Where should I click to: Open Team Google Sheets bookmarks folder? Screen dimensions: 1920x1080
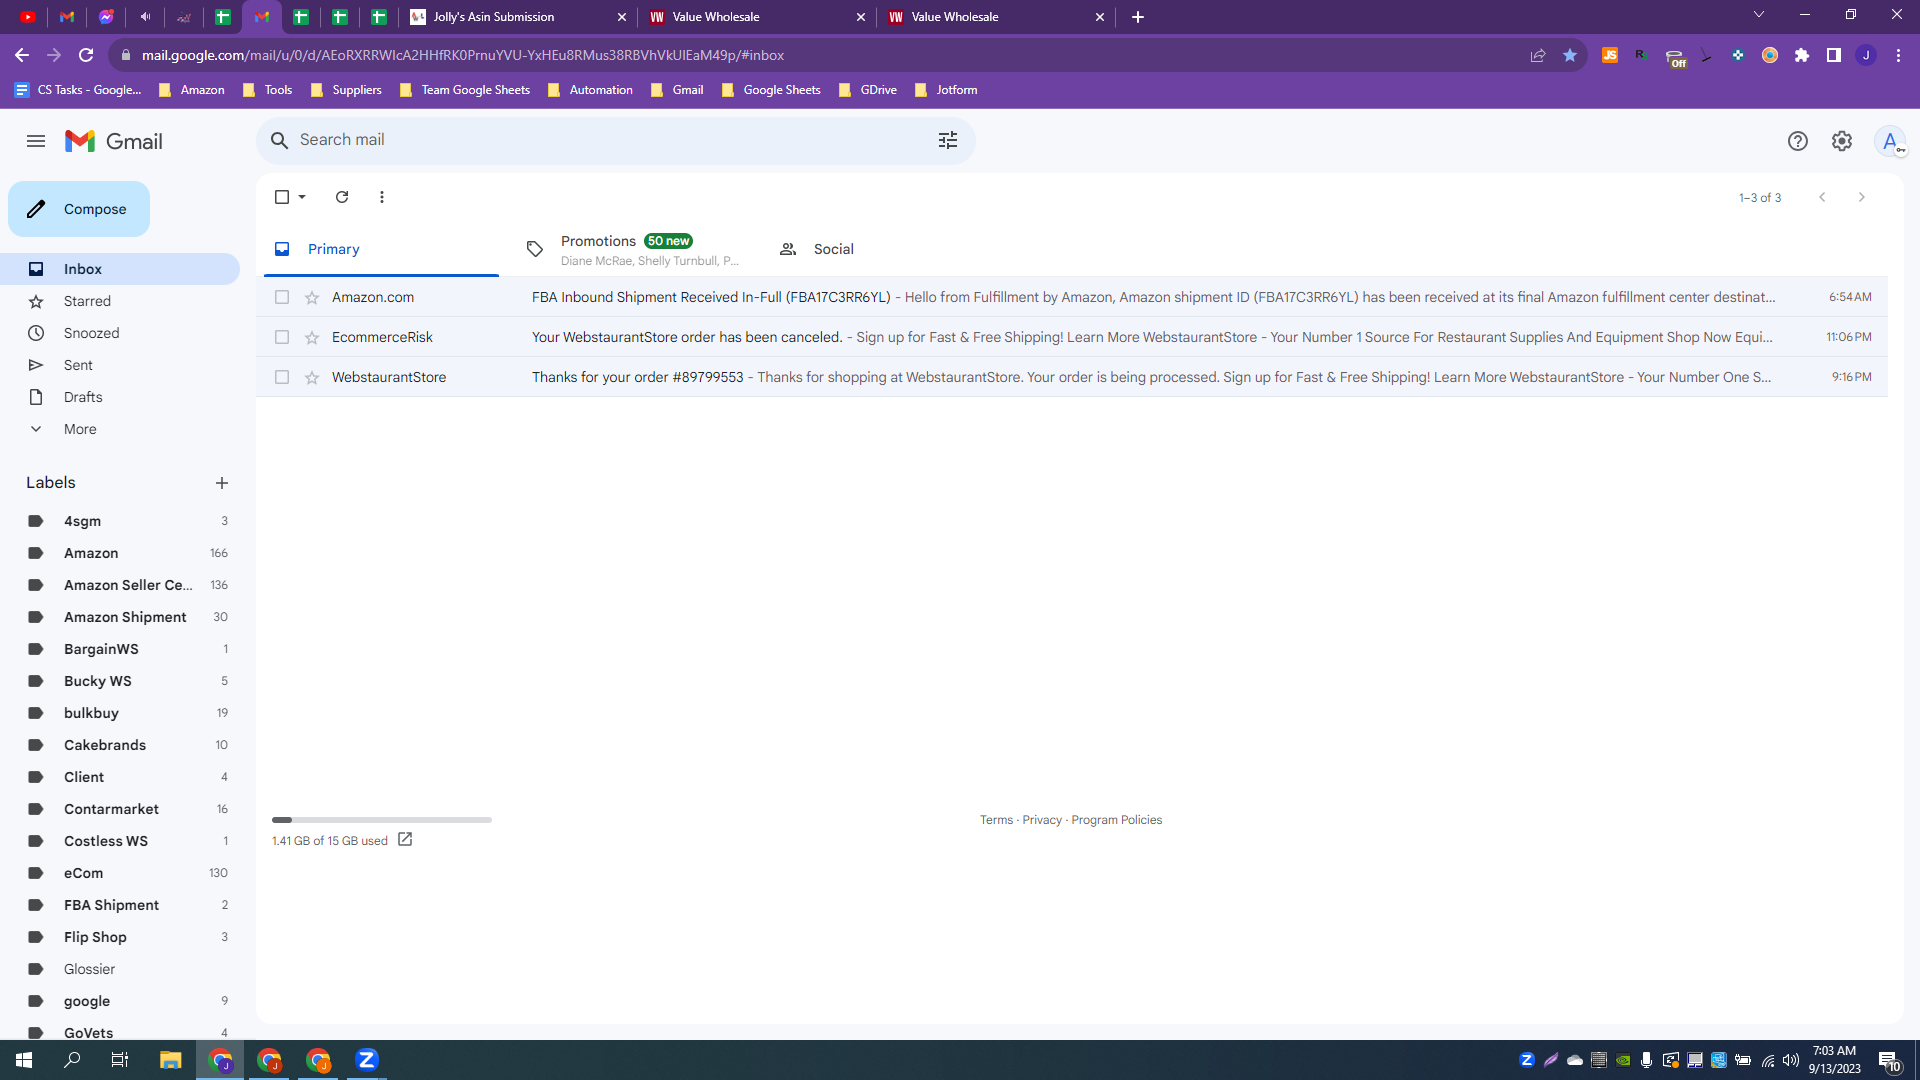point(465,90)
